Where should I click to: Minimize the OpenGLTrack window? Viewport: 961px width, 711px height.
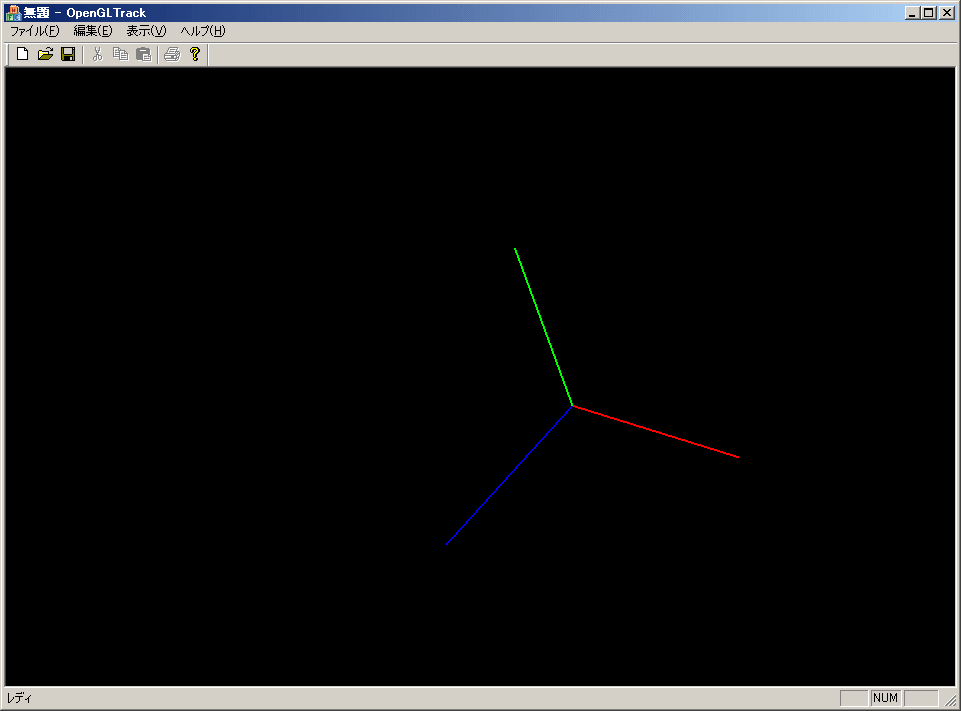[x=913, y=13]
